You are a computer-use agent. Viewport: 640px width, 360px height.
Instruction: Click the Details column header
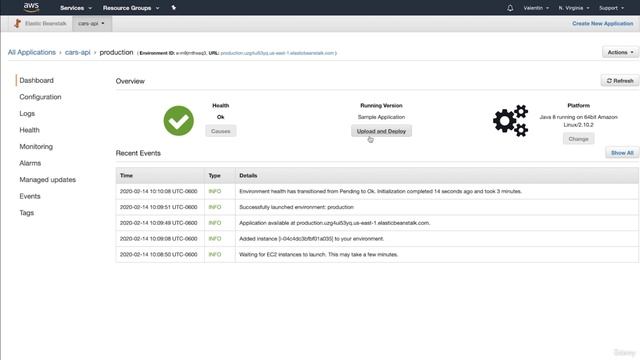tap(248, 176)
